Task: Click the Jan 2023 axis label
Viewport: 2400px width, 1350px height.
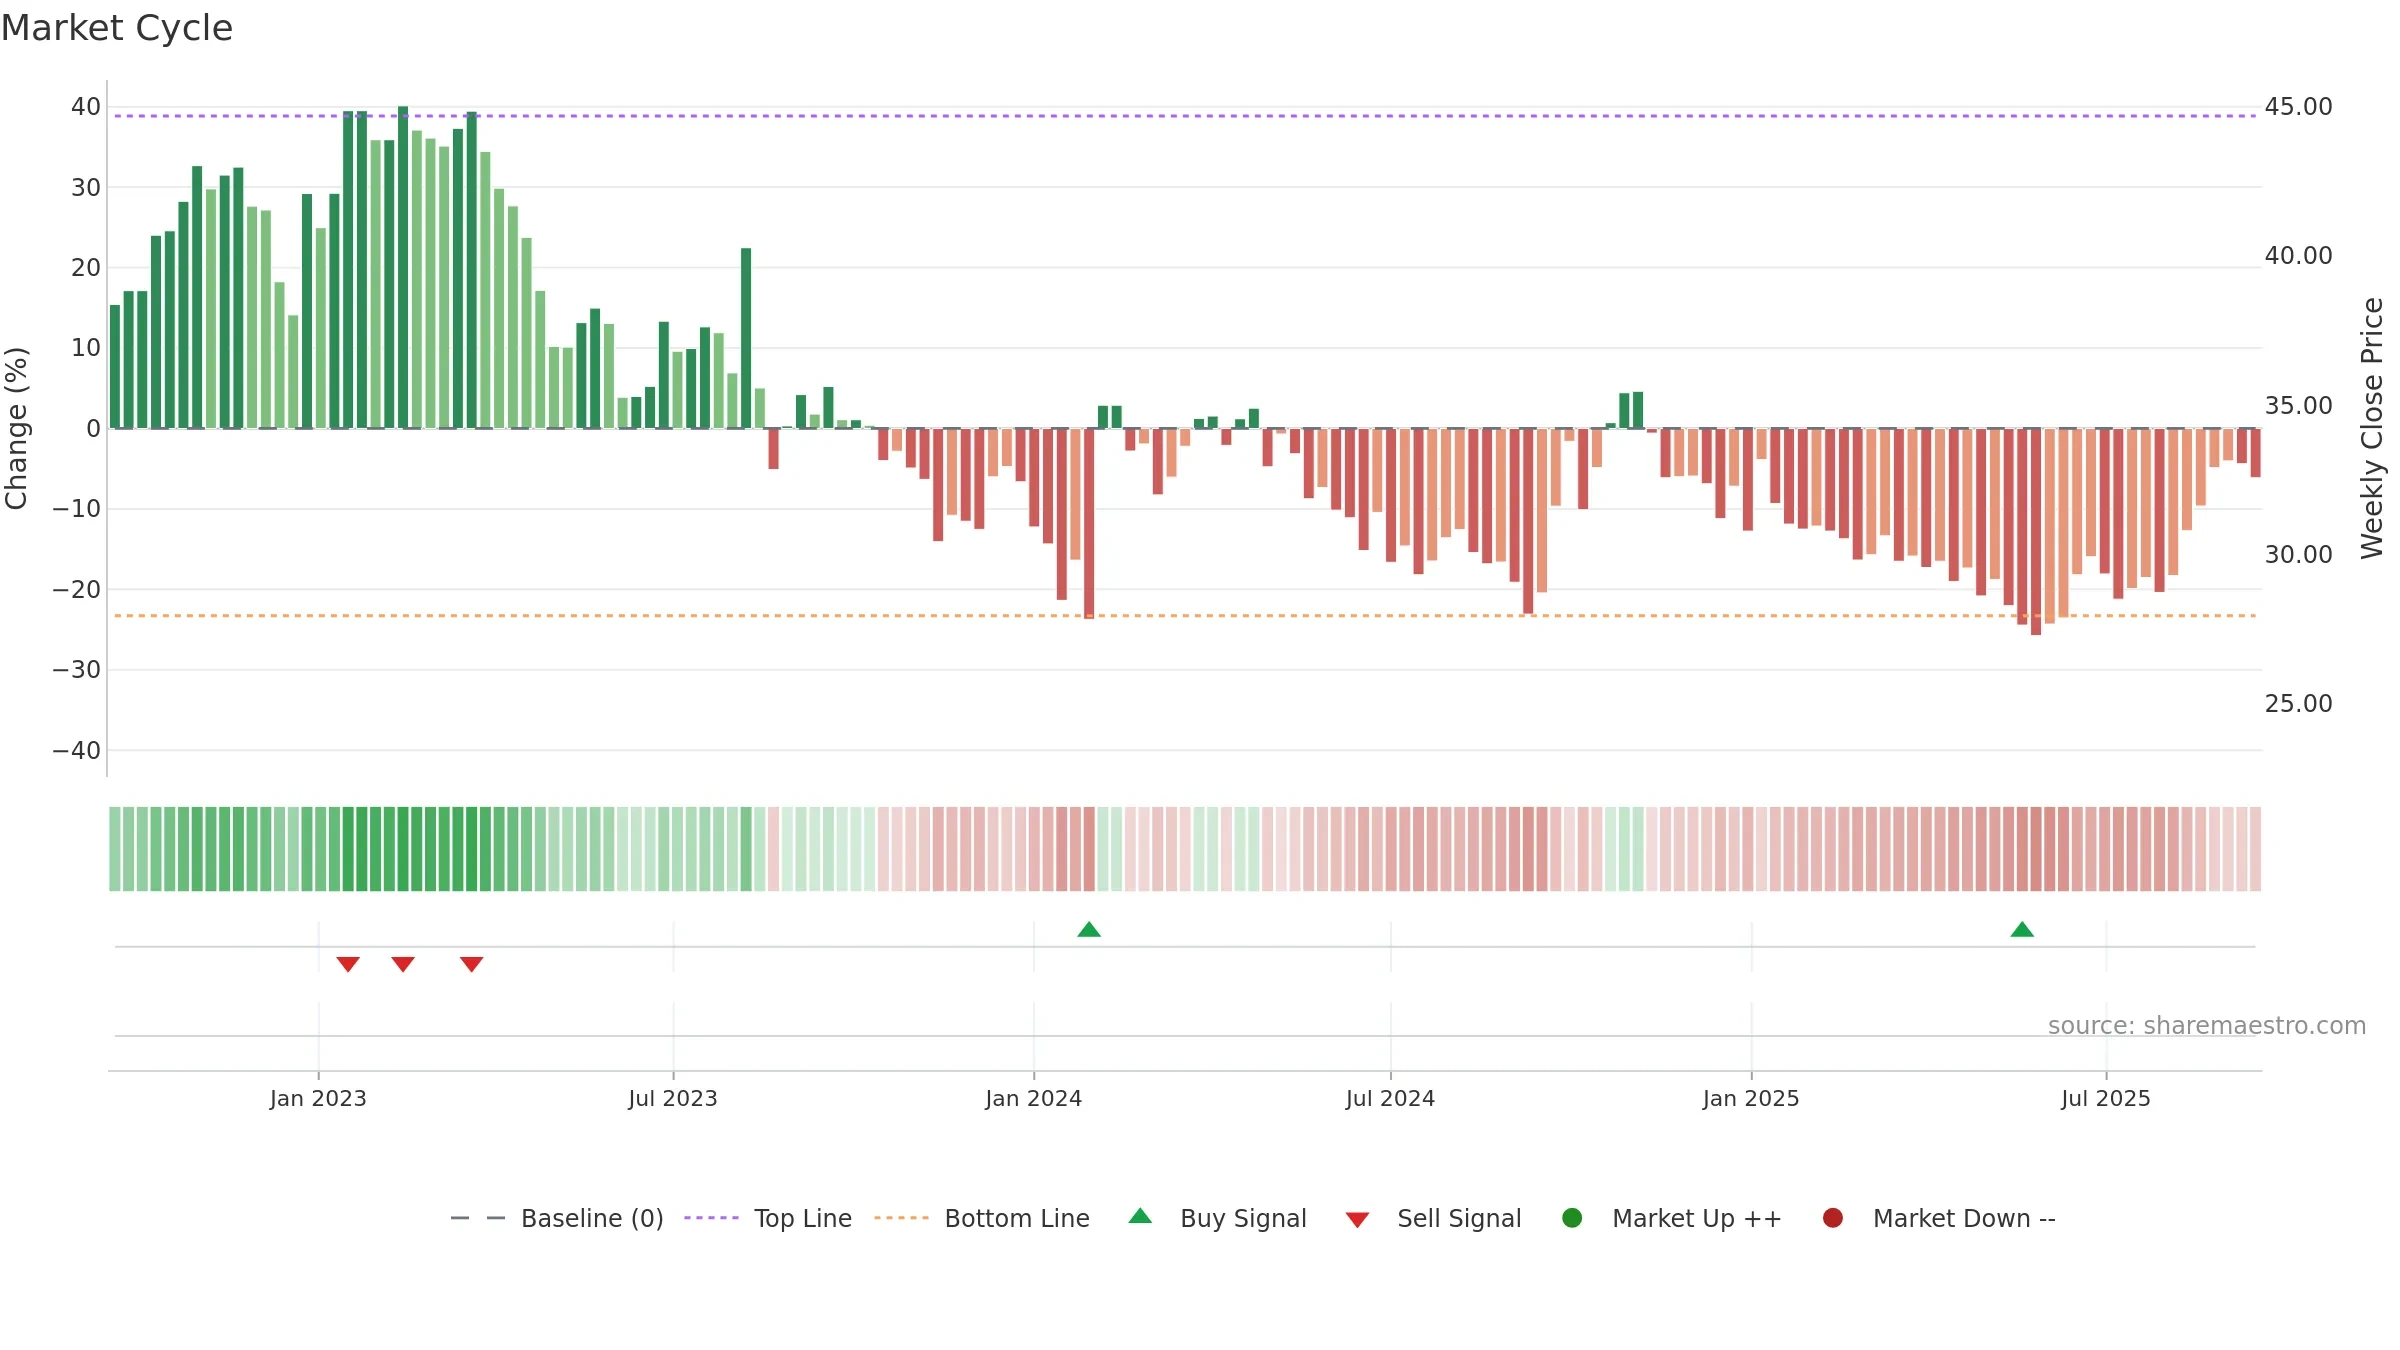Action: coord(318,1099)
